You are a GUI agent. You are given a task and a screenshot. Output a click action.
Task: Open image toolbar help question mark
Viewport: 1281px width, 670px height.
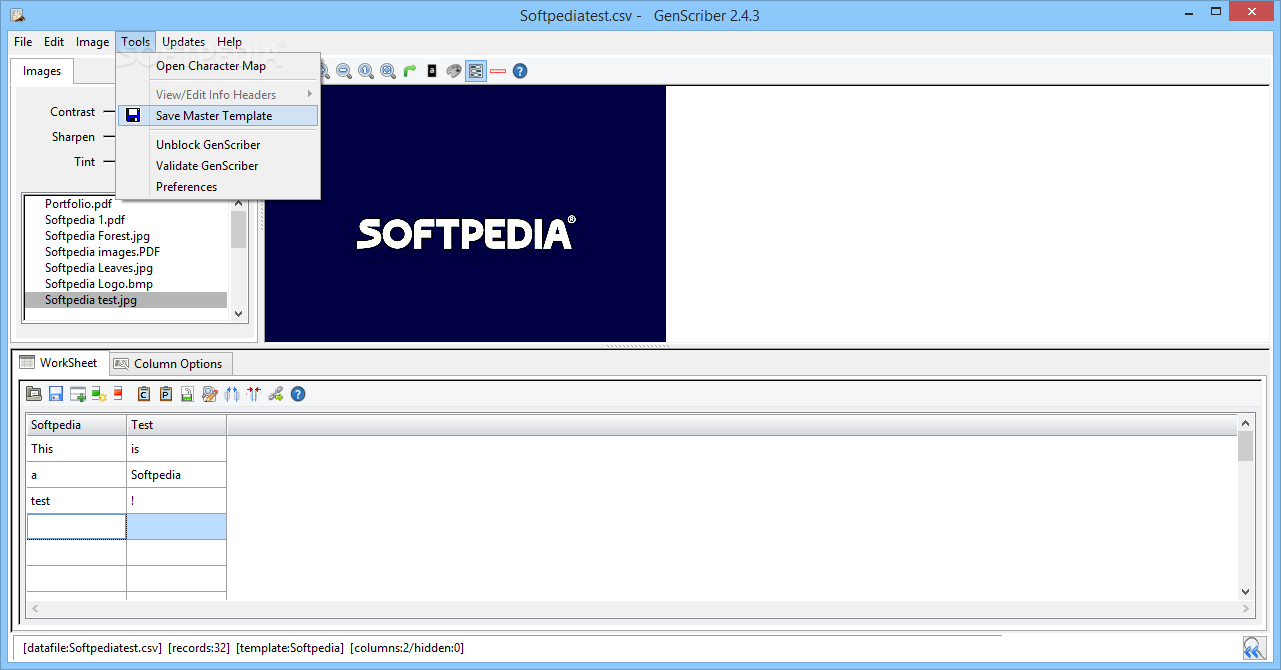(x=520, y=71)
